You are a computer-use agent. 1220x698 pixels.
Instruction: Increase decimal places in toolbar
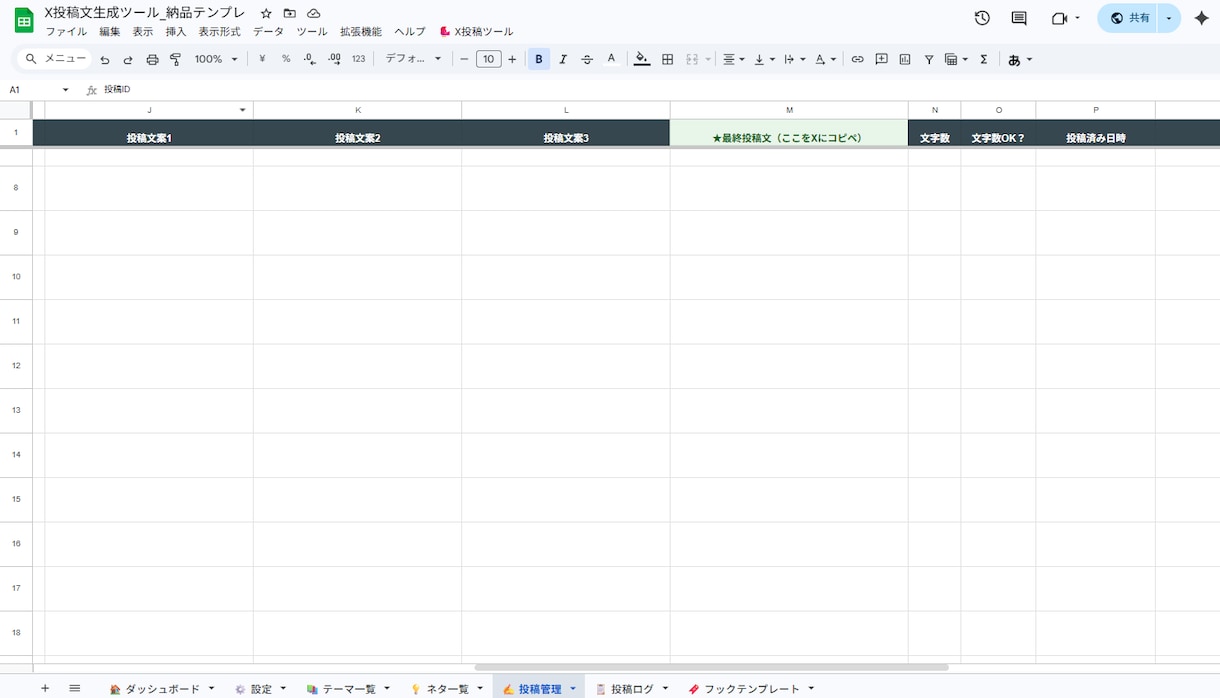pos(334,59)
